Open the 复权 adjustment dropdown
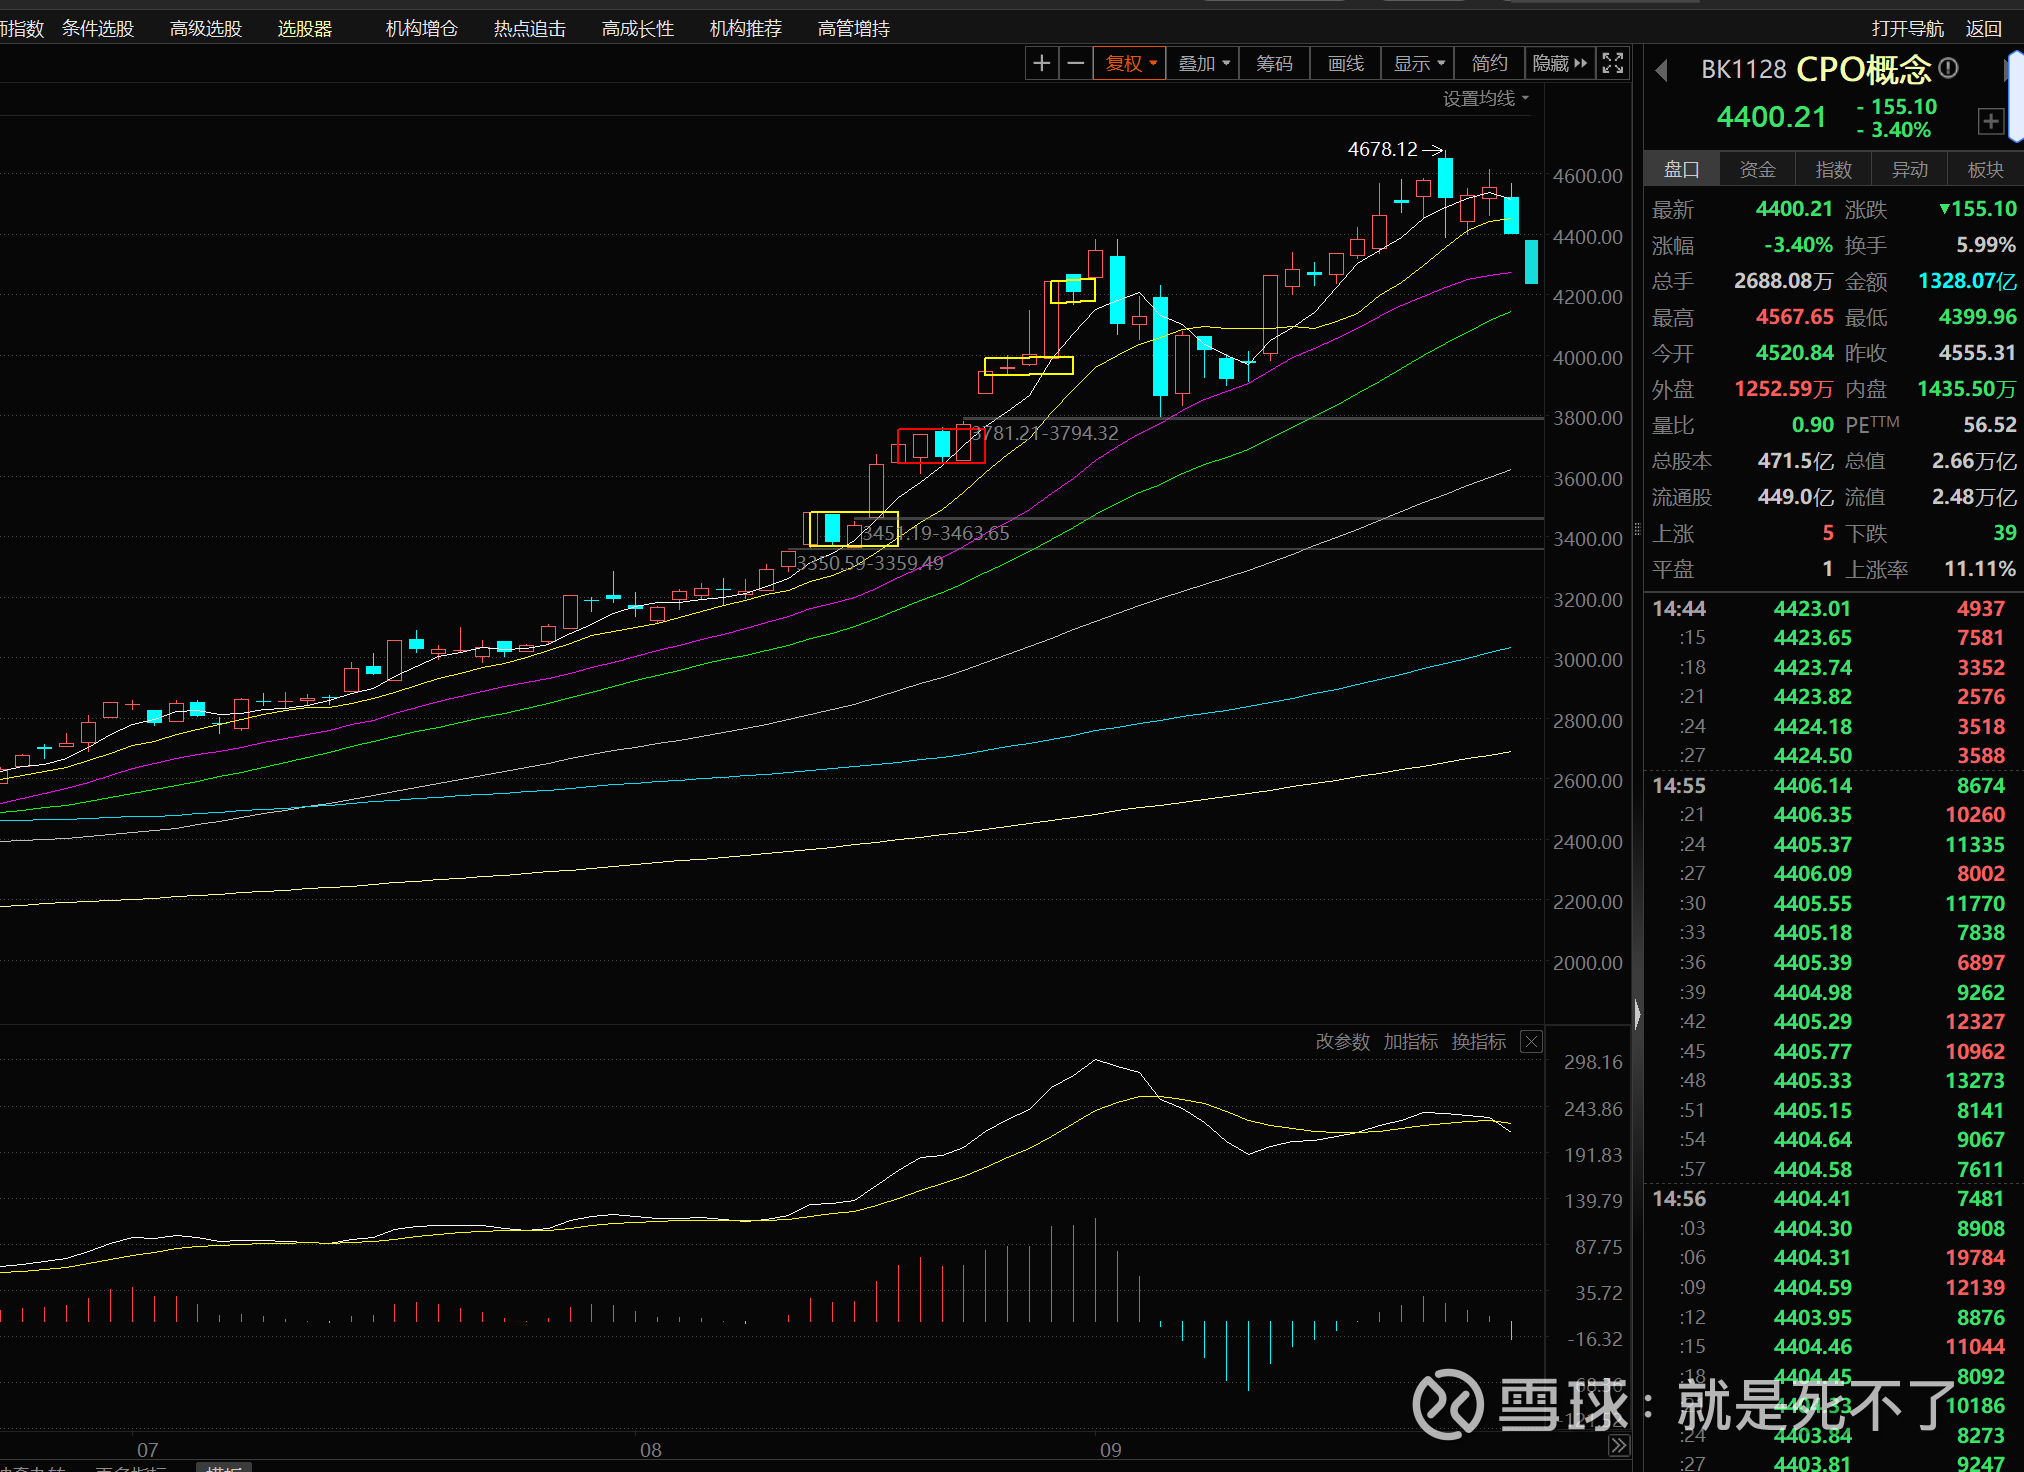This screenshot has height=1472, width=2024. coord(1130,63)
